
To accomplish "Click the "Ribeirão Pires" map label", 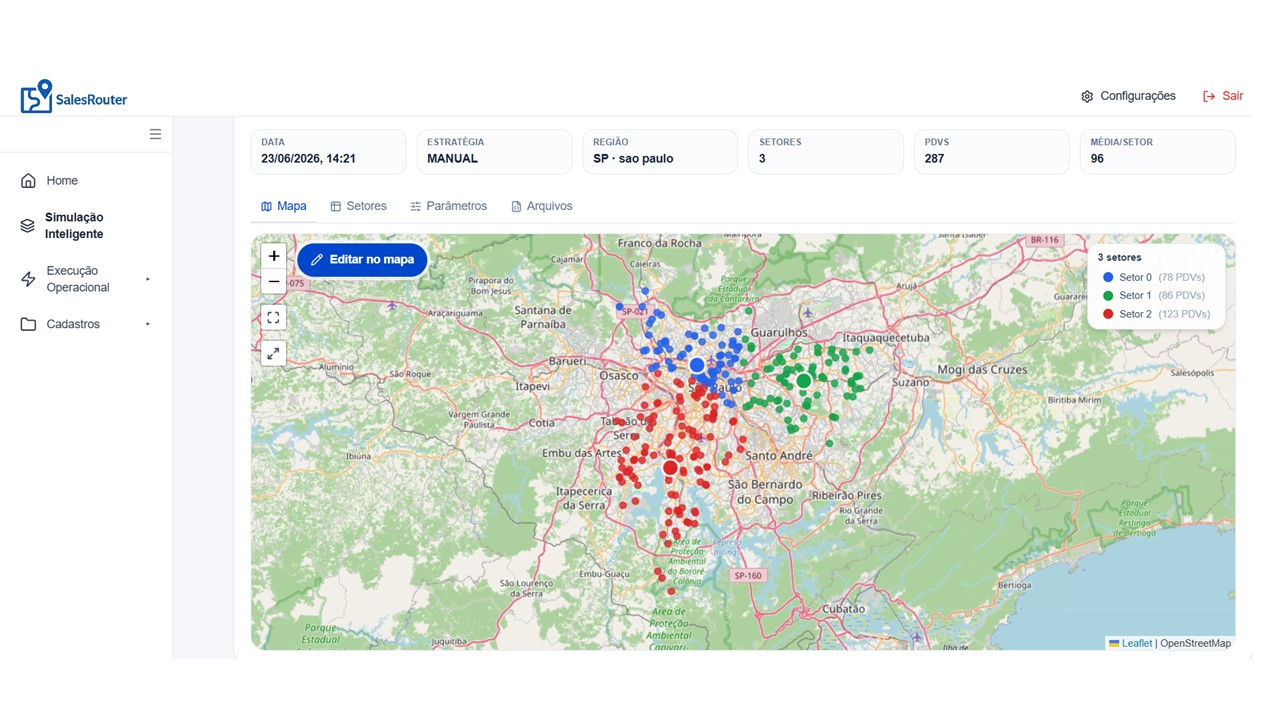I will (846, 495).
